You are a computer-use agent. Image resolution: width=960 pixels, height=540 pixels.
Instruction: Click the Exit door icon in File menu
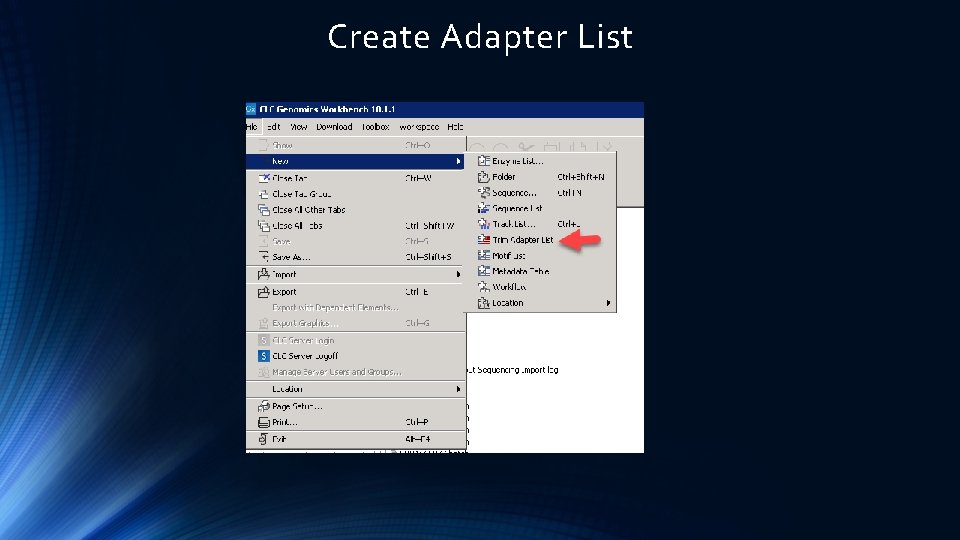[x=264, y=438]
